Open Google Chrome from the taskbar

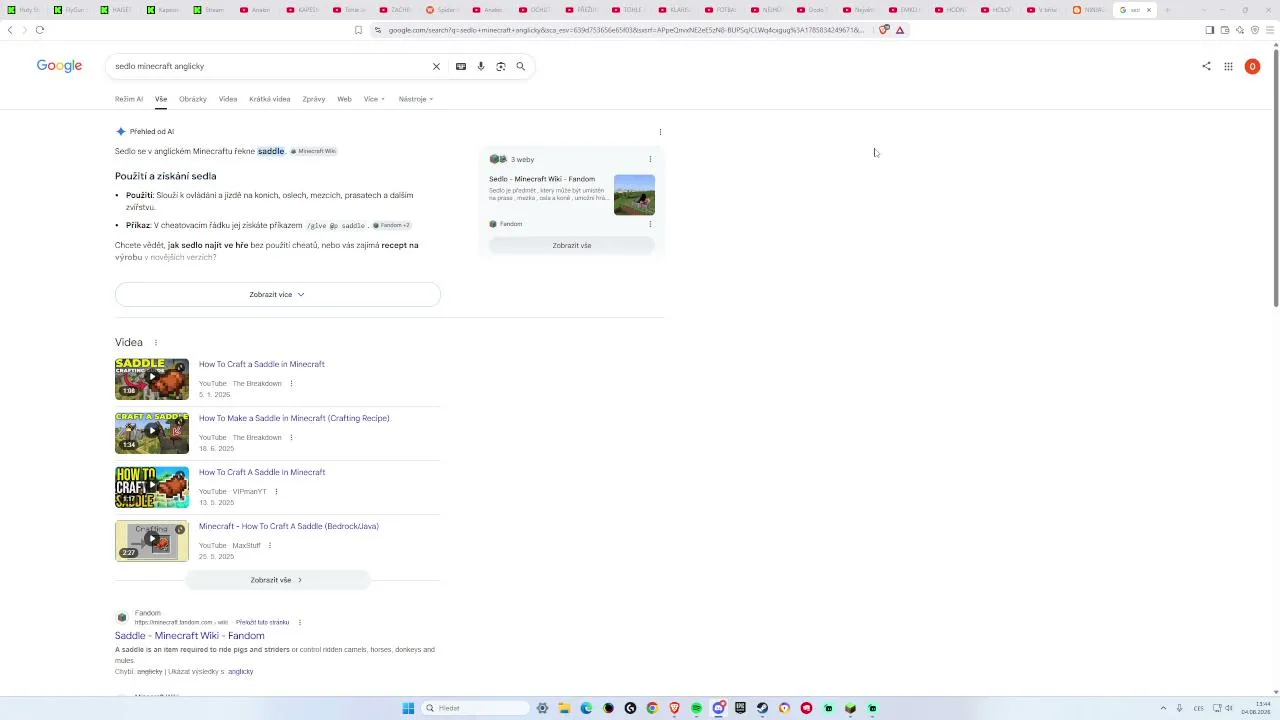652,708
